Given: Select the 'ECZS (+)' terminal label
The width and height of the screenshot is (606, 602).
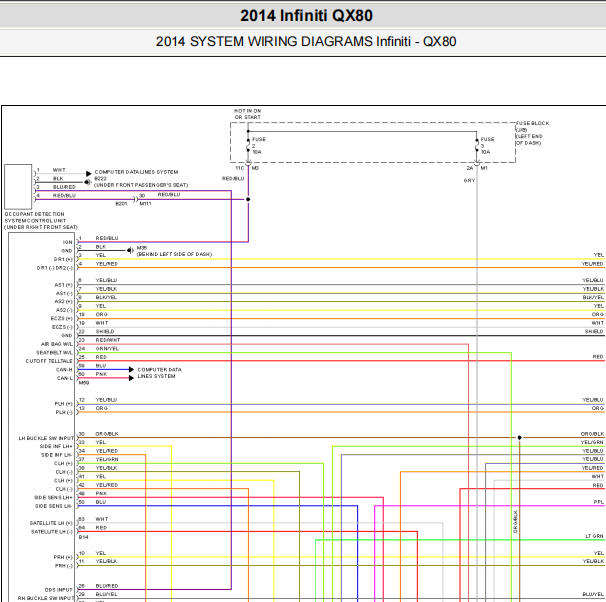Looking at the screenshot, I should click(x=62, y=318).
